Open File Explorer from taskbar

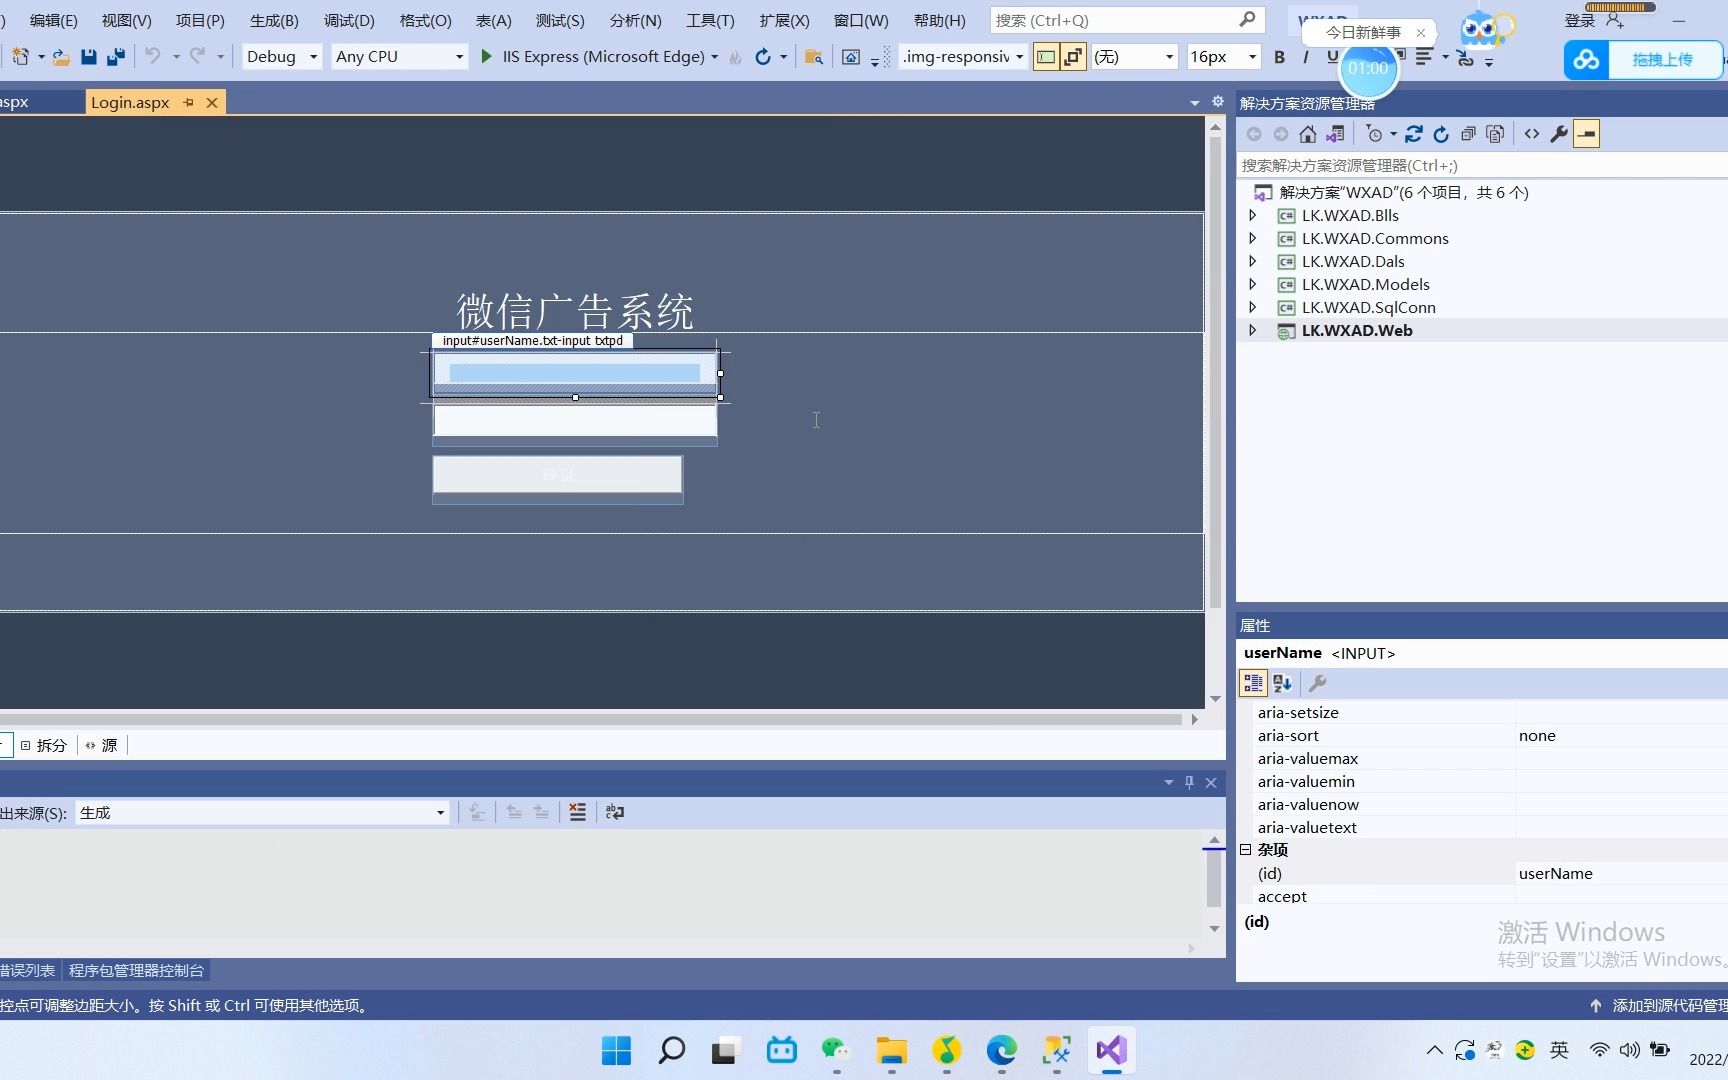tap(891, 1050)
